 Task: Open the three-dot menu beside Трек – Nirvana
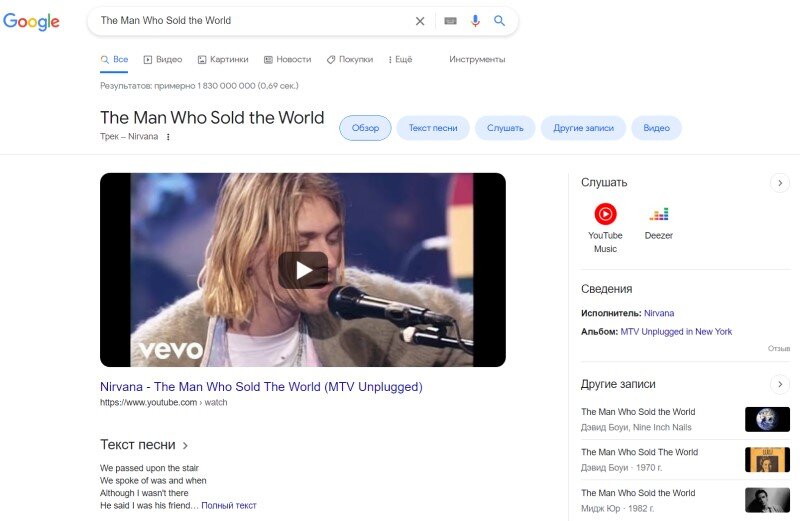tap(168, 137)
